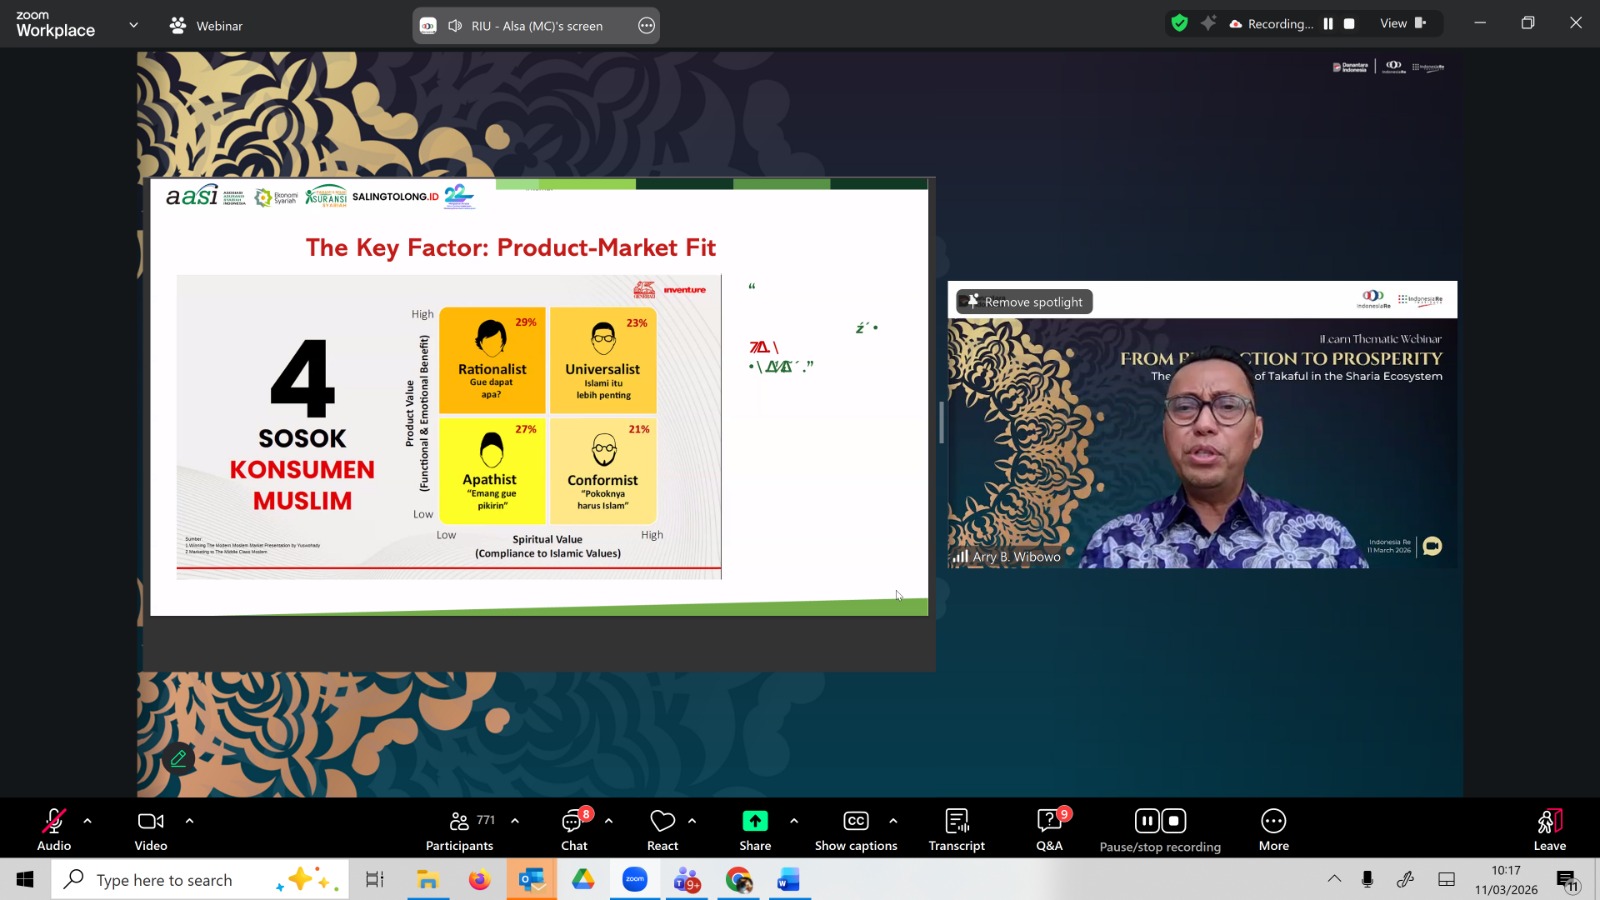Expand the Audio options arrow
This screenshot has width=1600, height=900.
coord(88,821)
